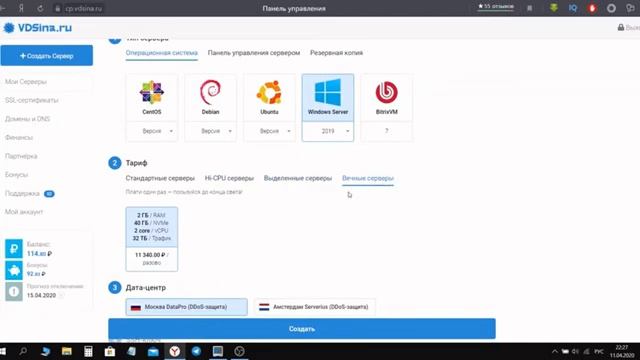The image size is (640, 360).
Task: Open Поддержка in sidebar
Action: (22, 193)
